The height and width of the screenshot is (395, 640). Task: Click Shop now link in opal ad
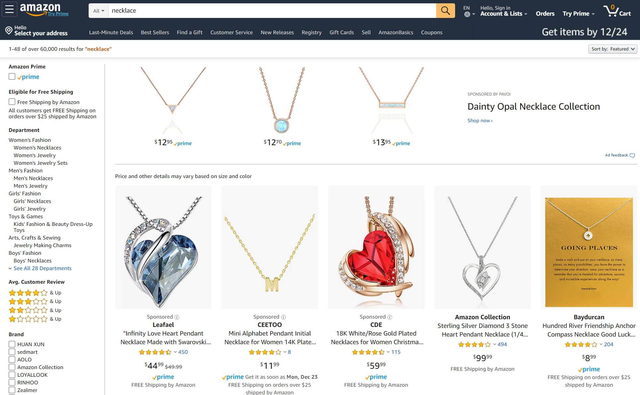point(480,121)
